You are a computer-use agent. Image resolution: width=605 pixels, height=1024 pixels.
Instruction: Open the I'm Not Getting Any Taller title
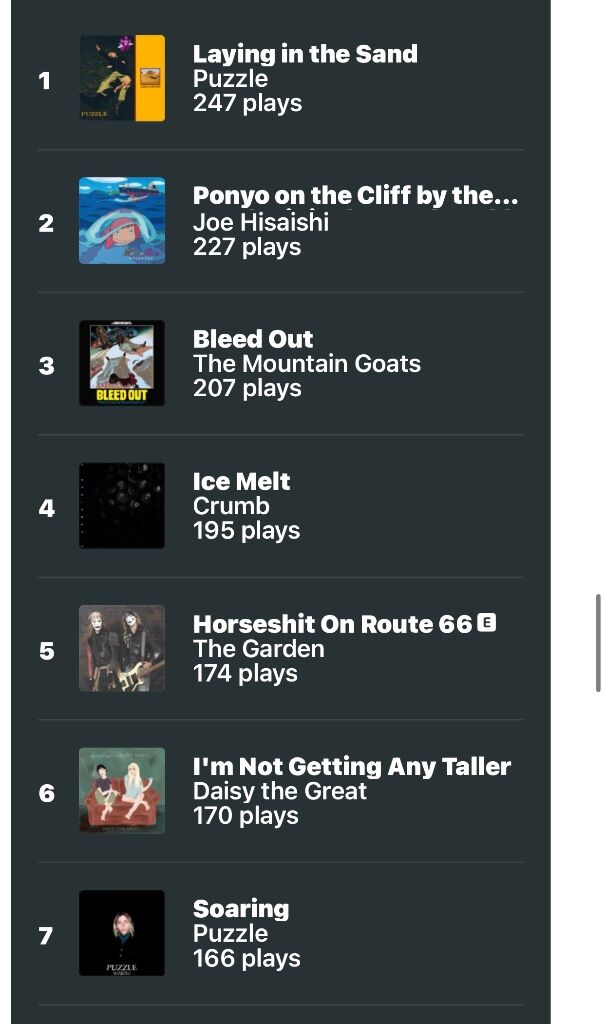click(x=352, y=766)
